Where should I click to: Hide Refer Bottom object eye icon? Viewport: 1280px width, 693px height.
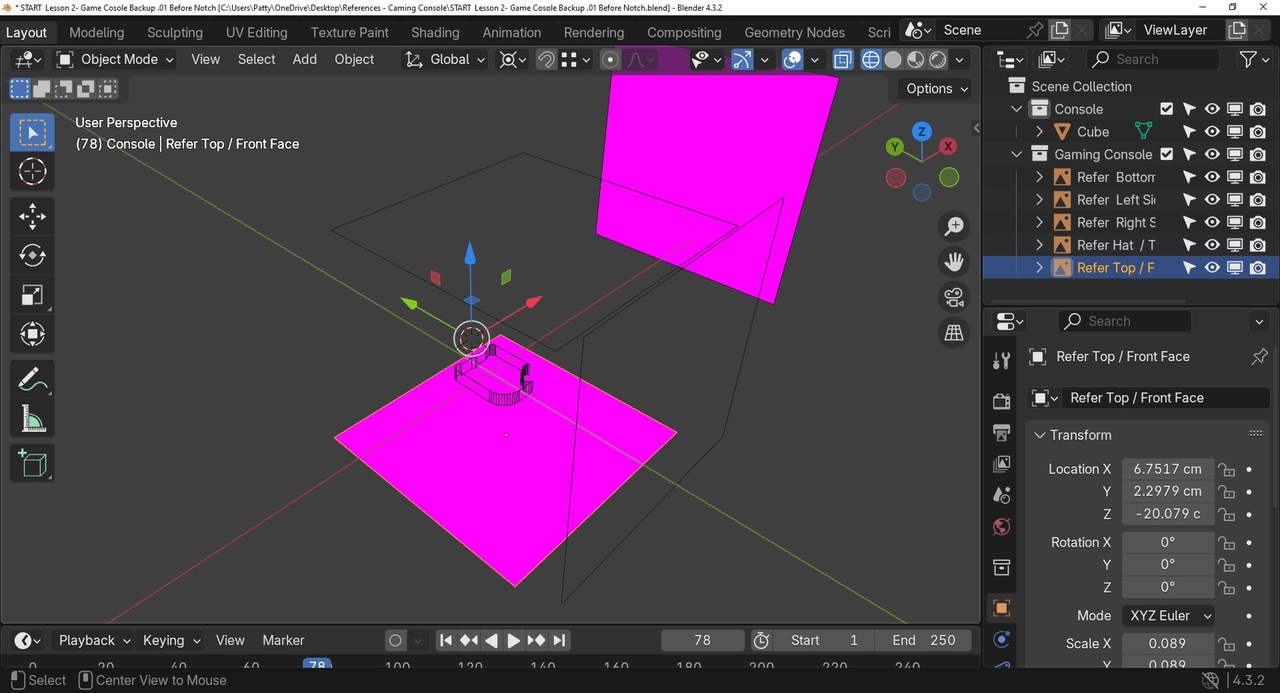(x=1212, y=177)
